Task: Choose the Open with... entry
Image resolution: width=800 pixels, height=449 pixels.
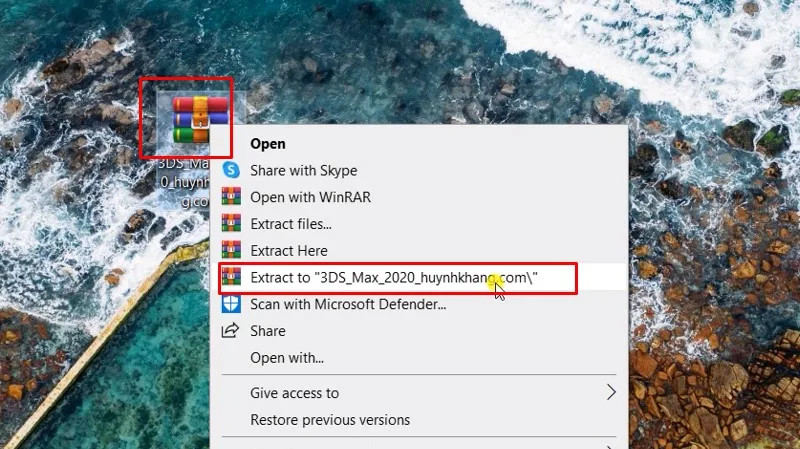Action: pyautogui.click(x=286, y=357)
